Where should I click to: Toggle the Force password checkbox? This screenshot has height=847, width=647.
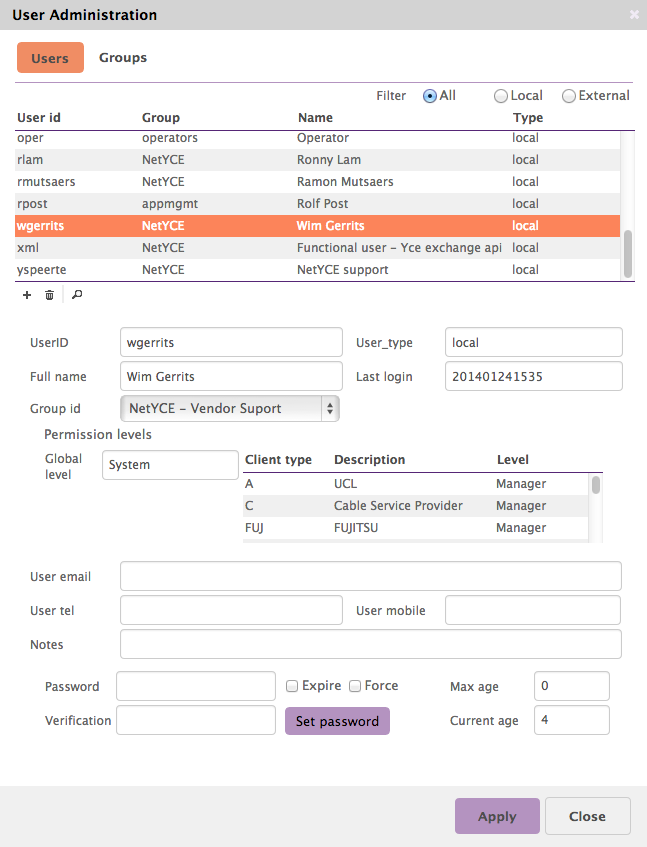[x=355, y=686]
